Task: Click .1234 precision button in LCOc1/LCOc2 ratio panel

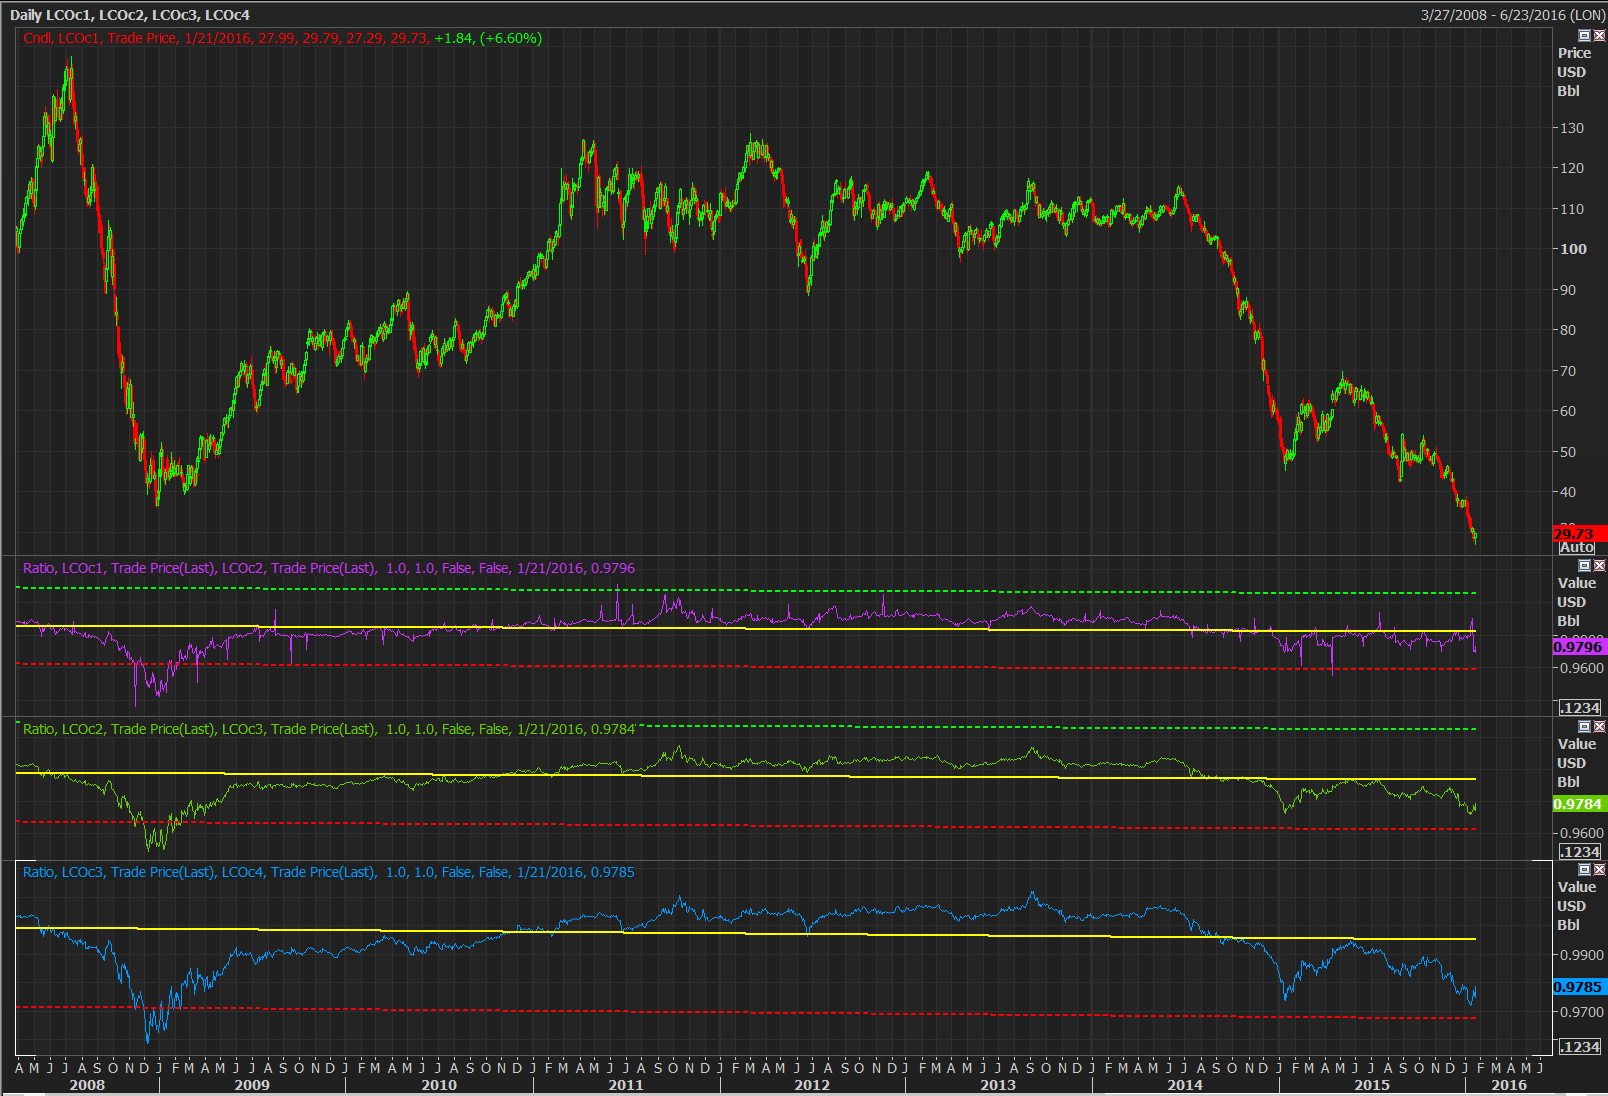Action: click(1580, 708)
